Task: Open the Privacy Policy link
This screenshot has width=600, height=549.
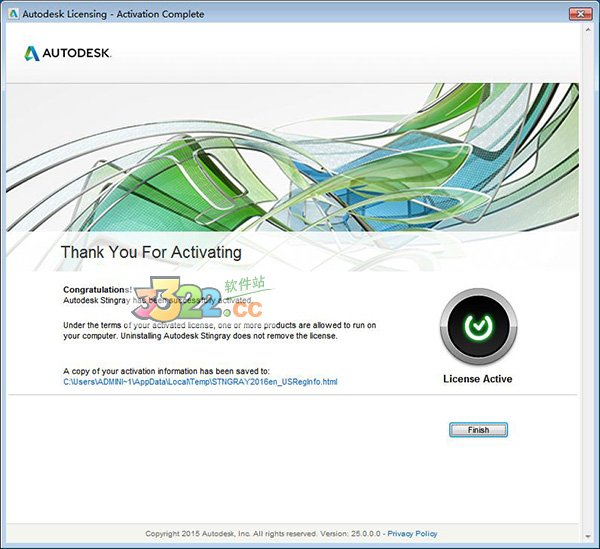Action: click(x=412, y=533)
